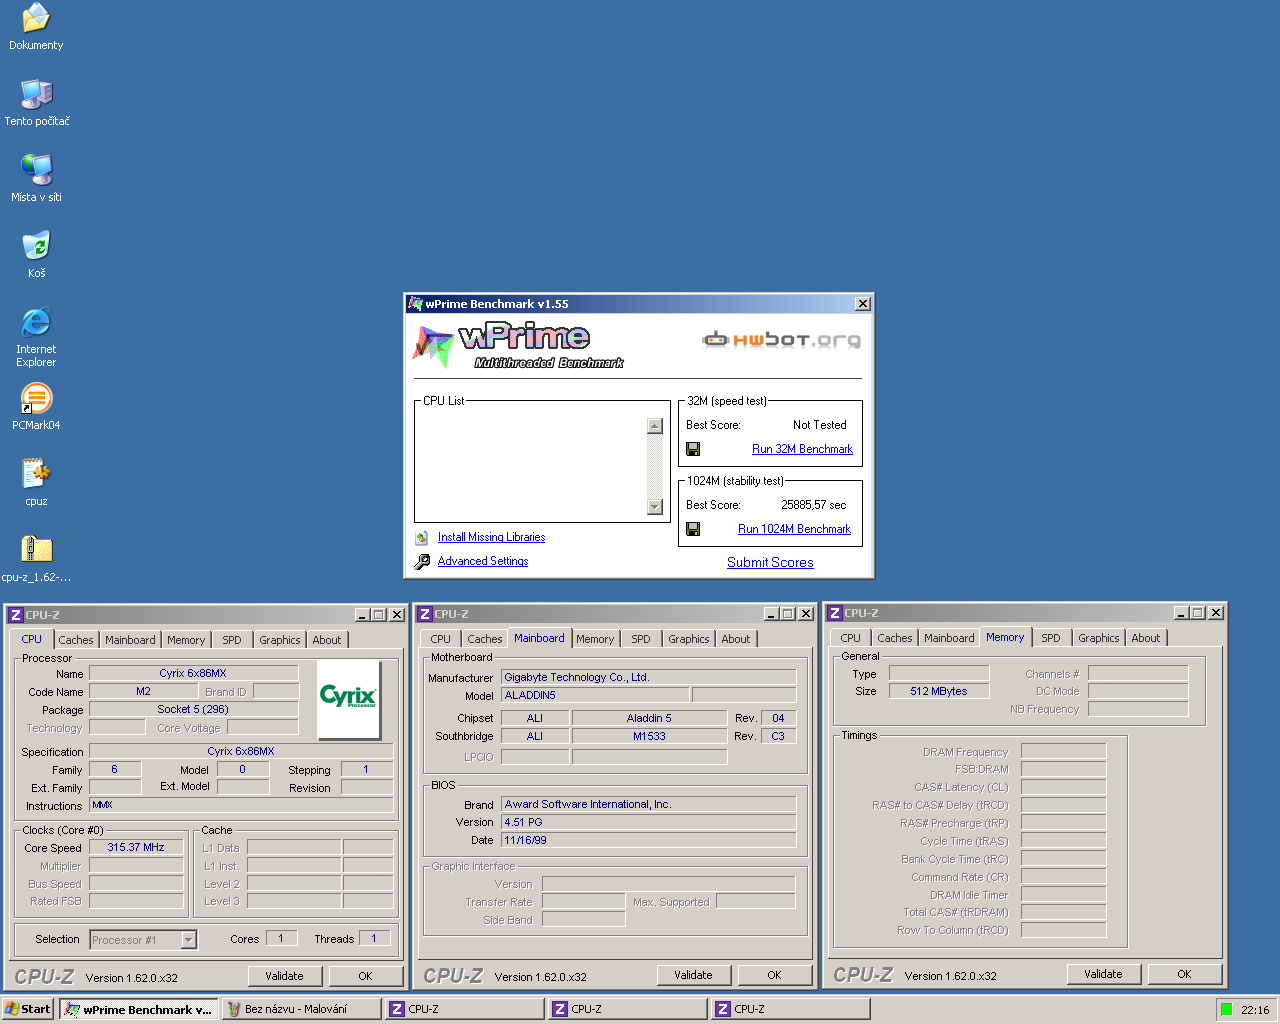Click the mainboard Model field ALADDIN5
This screenshot has height=1024, width=1280.
click(595, 695)
